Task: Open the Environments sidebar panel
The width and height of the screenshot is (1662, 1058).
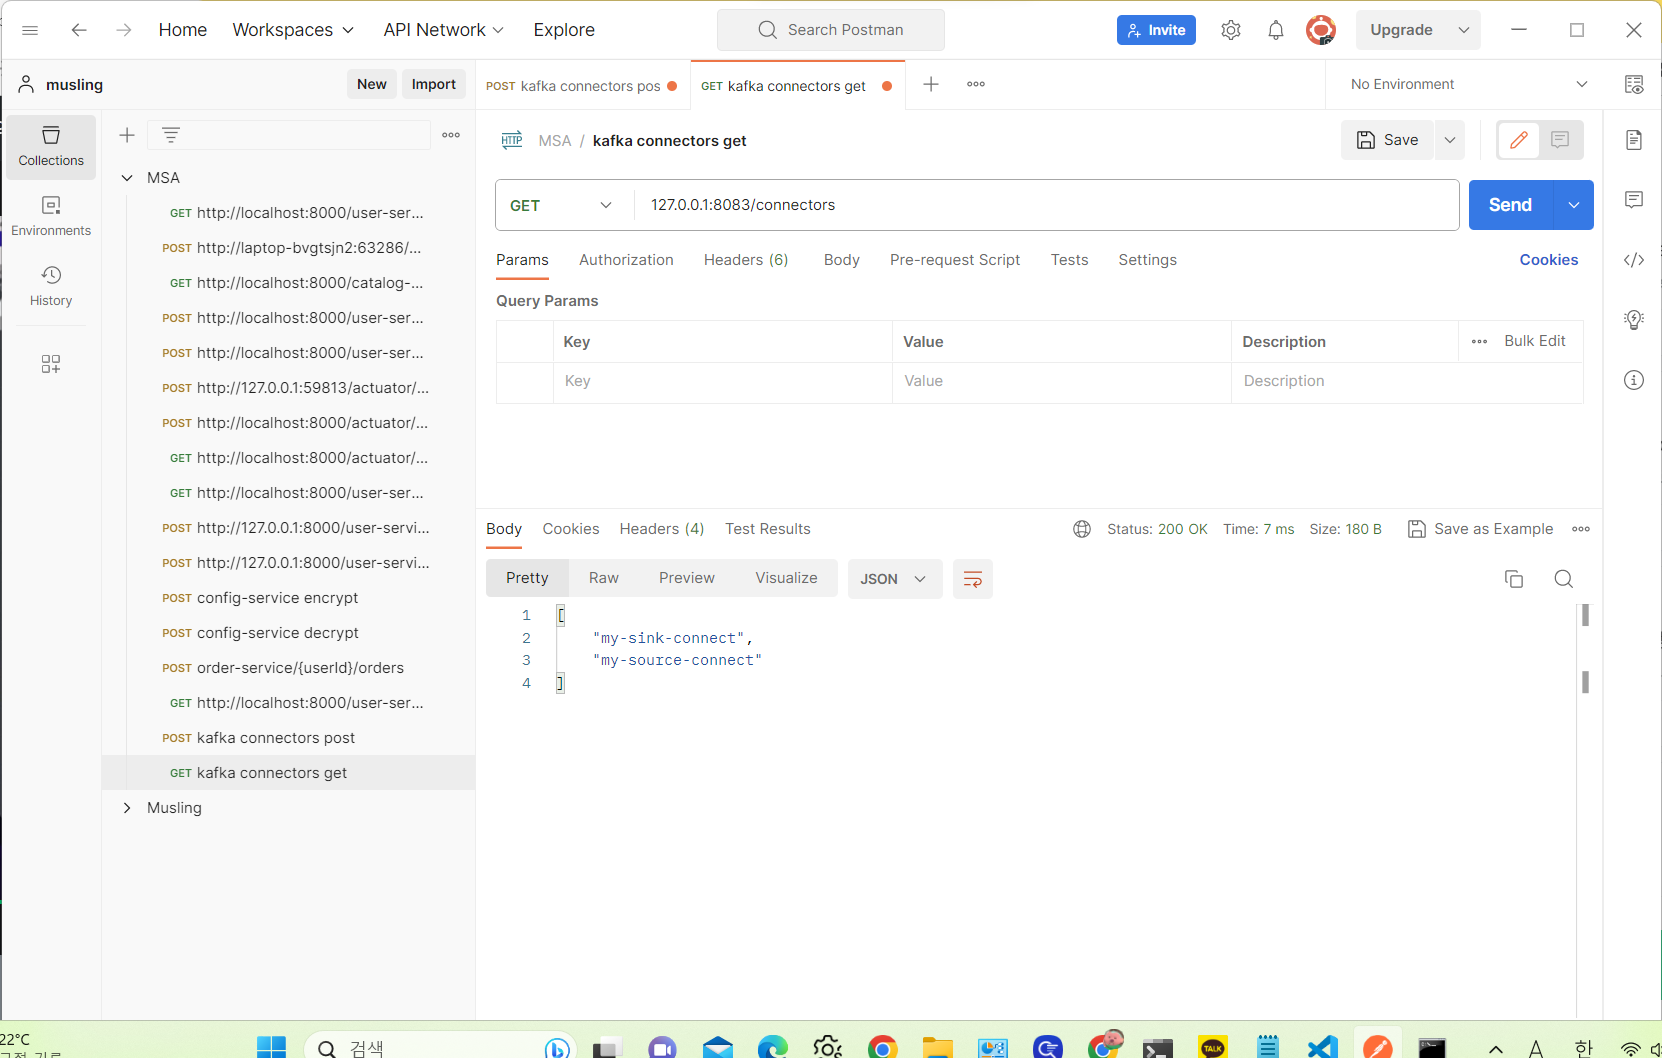Action: coord(51,217)
